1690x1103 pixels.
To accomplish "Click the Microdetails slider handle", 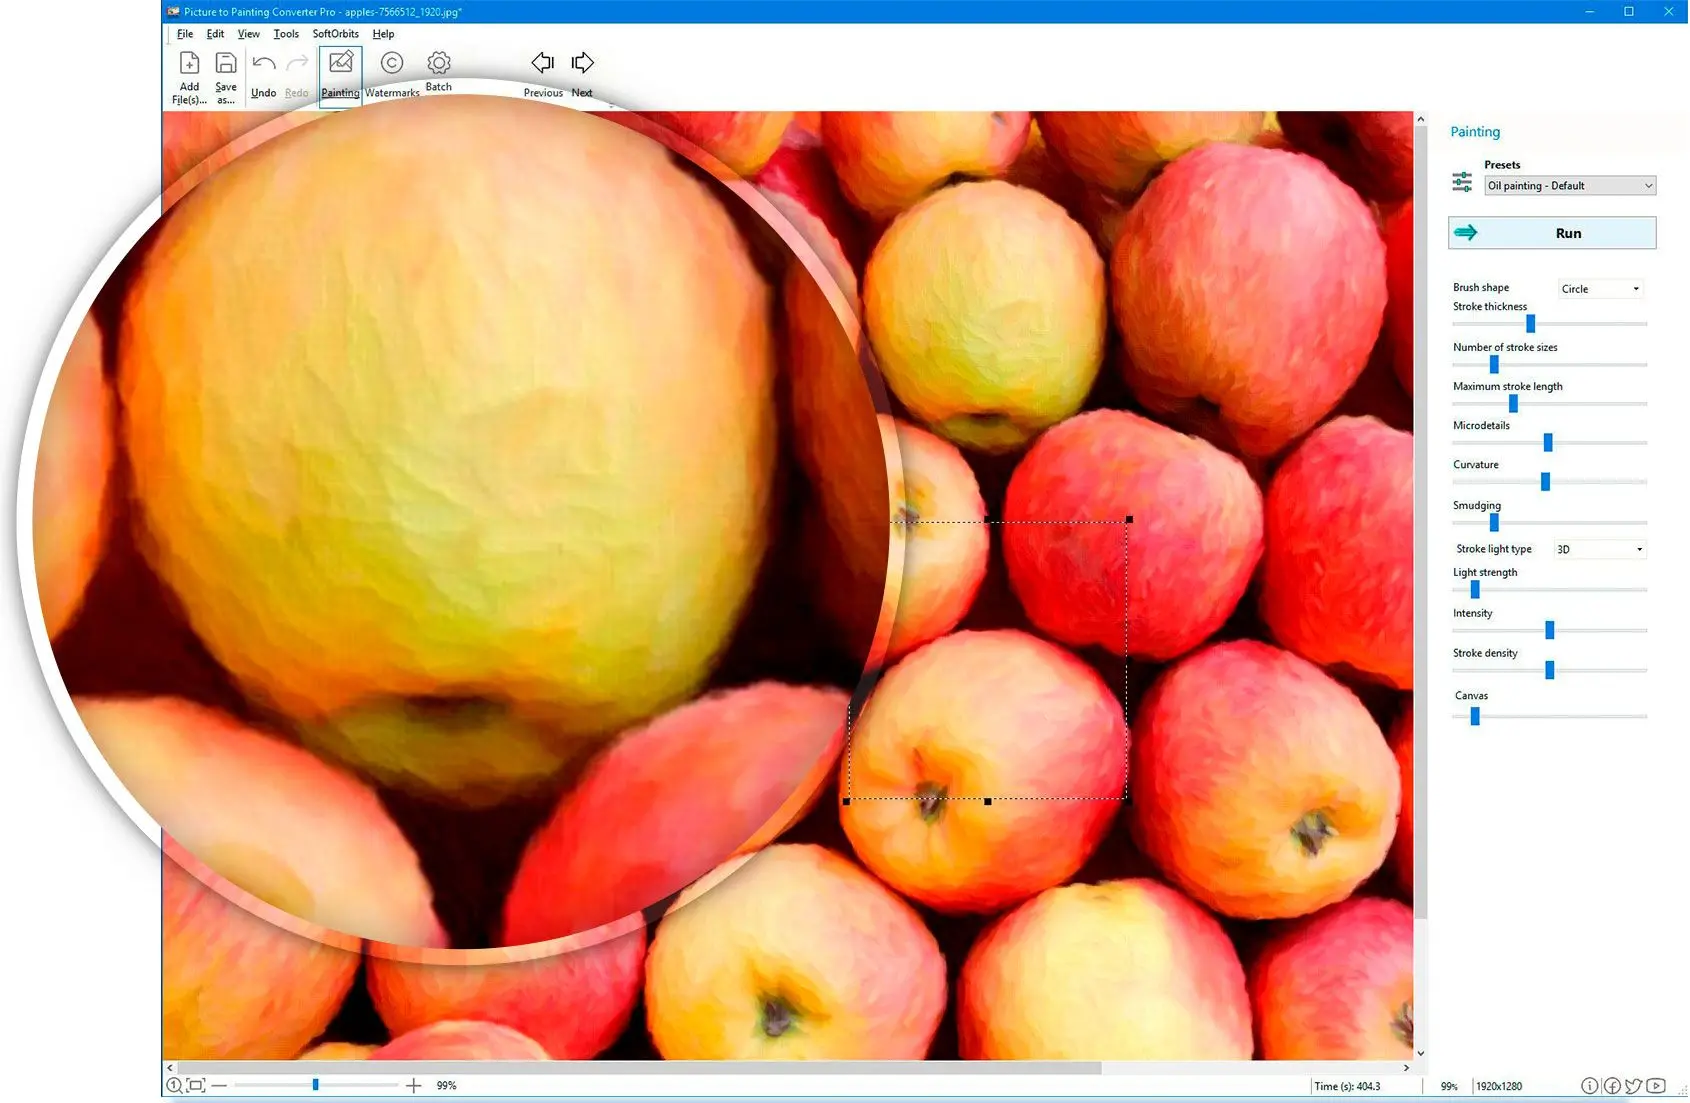I will (x=1548, y=442).
